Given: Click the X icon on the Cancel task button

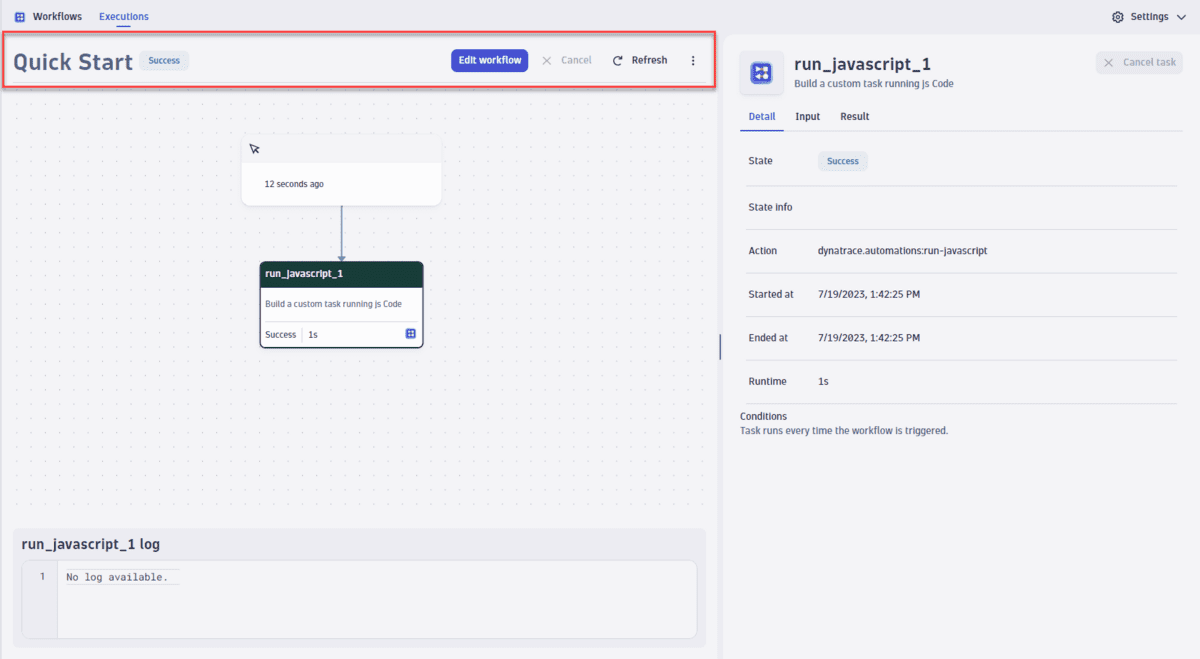Looking at the screenshot, I should (1107, 62).
